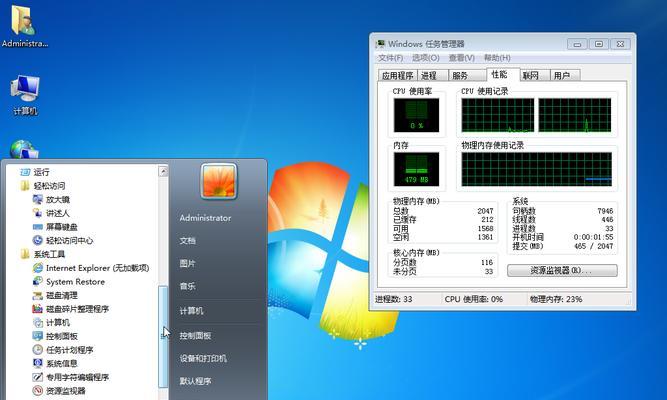Open 查看(V) menu in Task Manager
Image resolution: width=667 pixels, height=400 pixels.
coord(462,57)
